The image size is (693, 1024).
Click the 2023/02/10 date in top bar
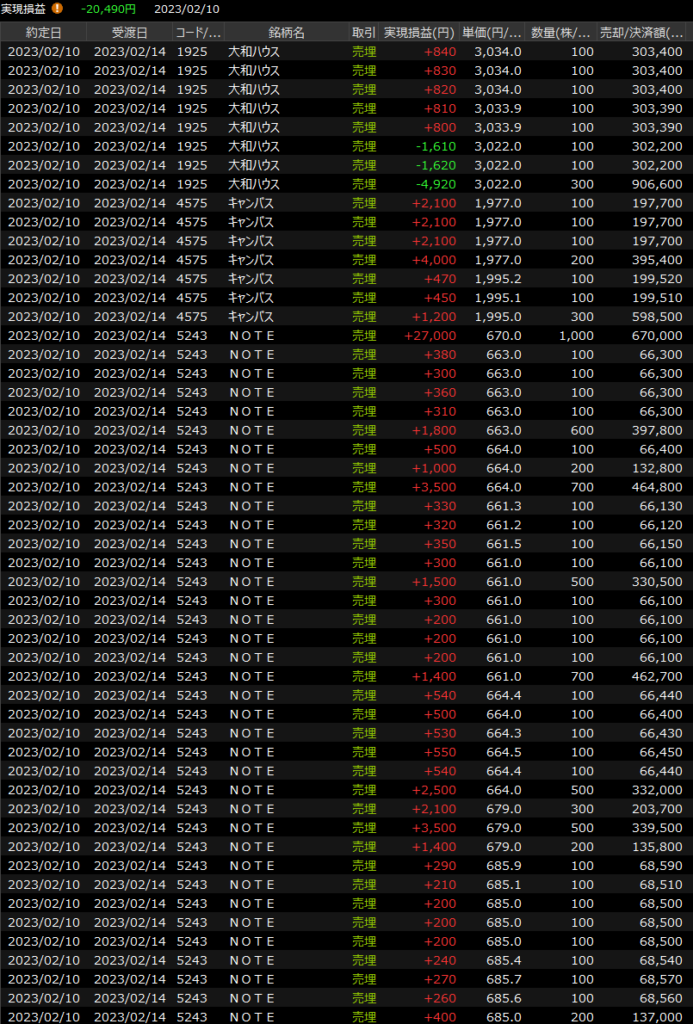187,9
